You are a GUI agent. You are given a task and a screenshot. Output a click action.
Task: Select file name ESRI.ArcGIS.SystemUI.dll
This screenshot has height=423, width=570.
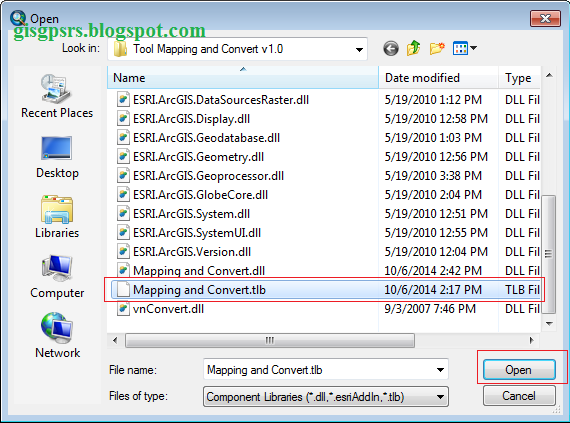(x=197, y=233)
